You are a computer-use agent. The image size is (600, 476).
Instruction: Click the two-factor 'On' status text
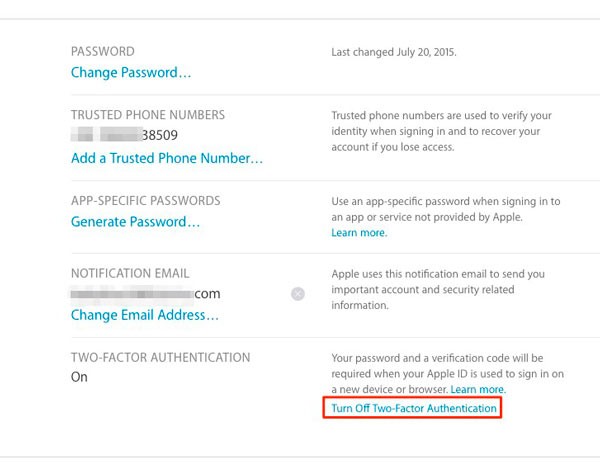[x=79, y=377]
